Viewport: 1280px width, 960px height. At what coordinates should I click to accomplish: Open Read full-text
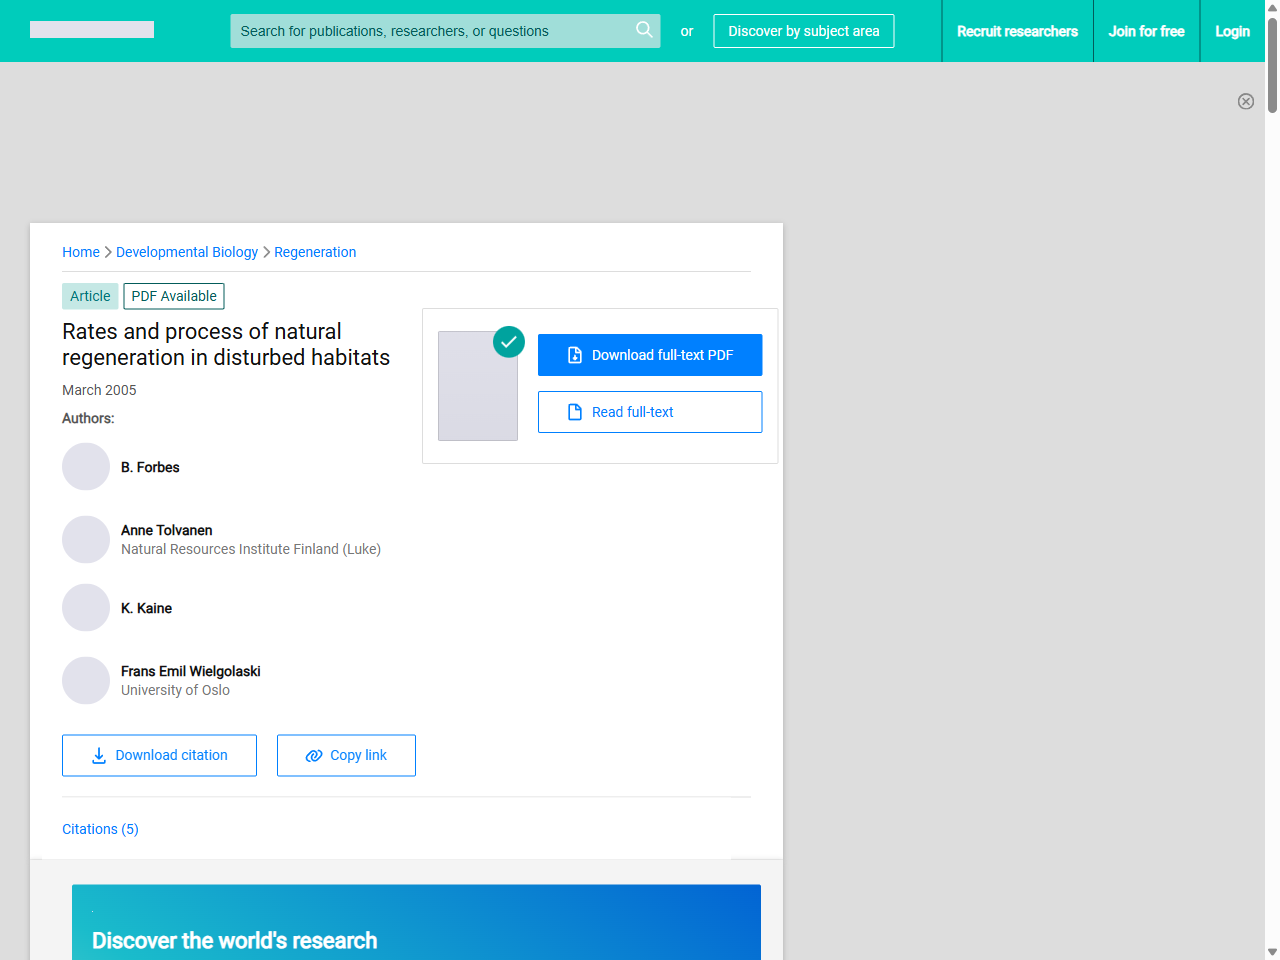click(x=650, y=412)
